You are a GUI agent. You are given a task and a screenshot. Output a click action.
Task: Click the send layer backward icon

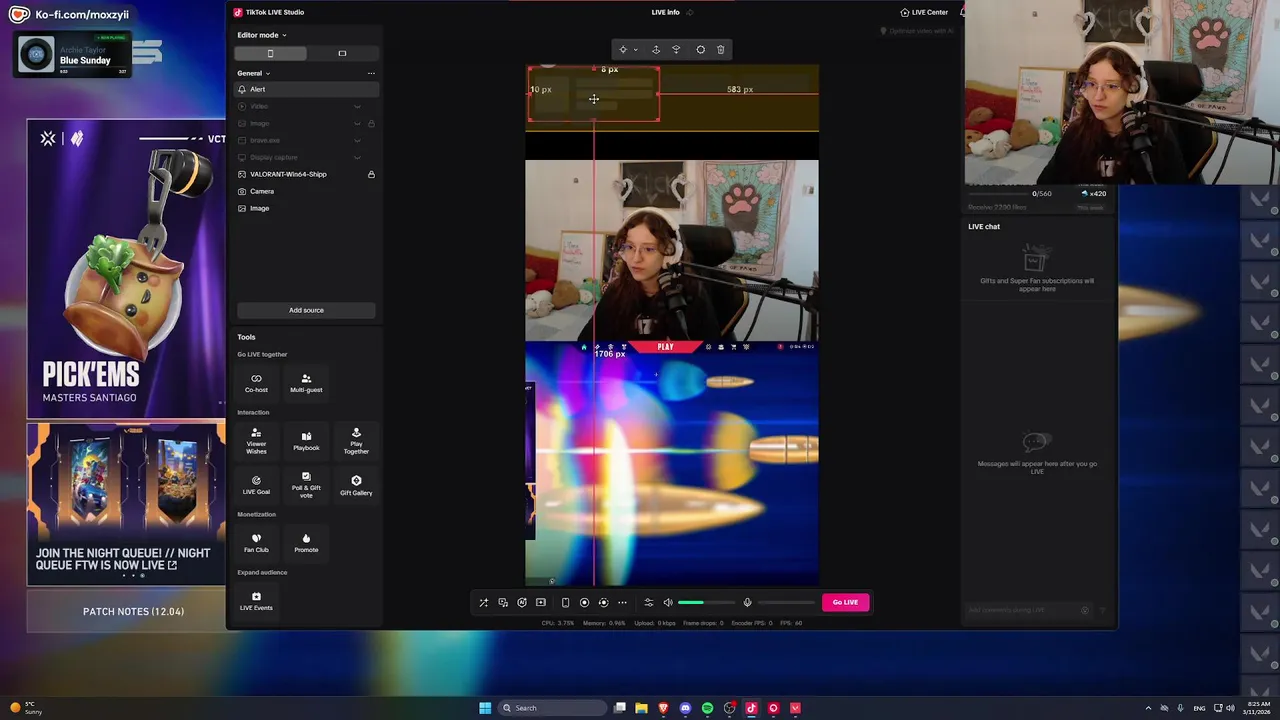tap(676, 49)
